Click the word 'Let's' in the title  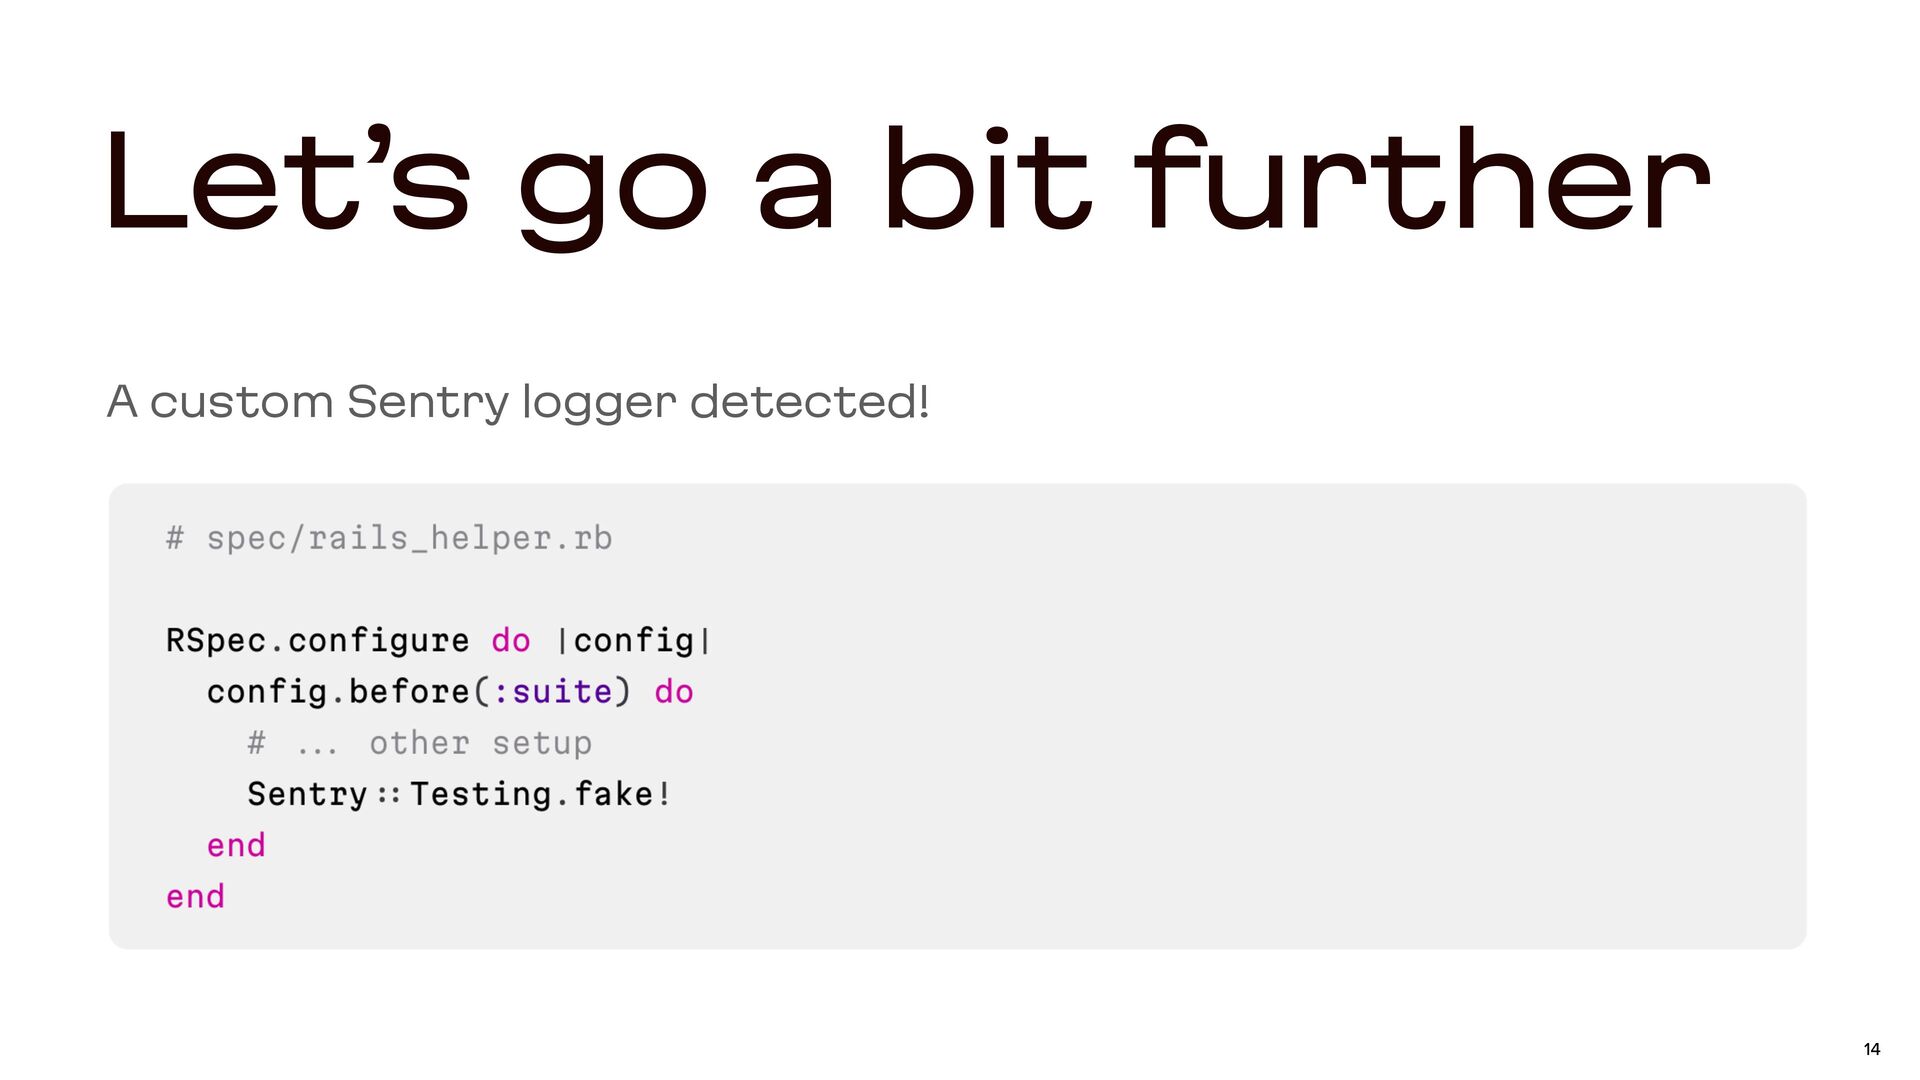tap(287, 180)
